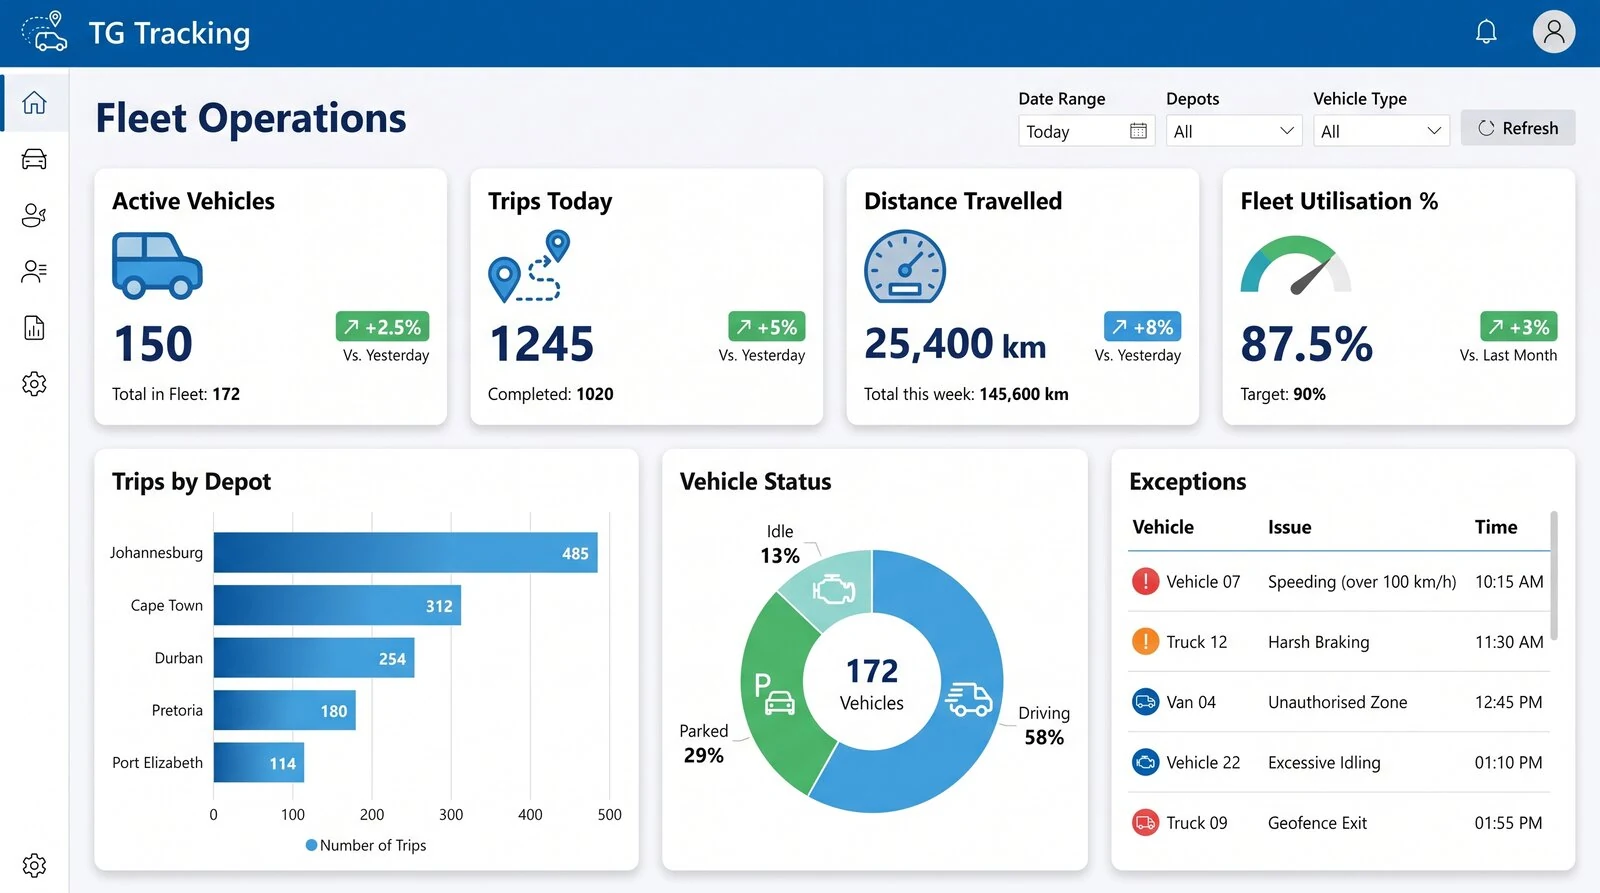
Task: Open the Vehicles car sidebar icon
Action: pyautogui.click(x=34, y=159)
